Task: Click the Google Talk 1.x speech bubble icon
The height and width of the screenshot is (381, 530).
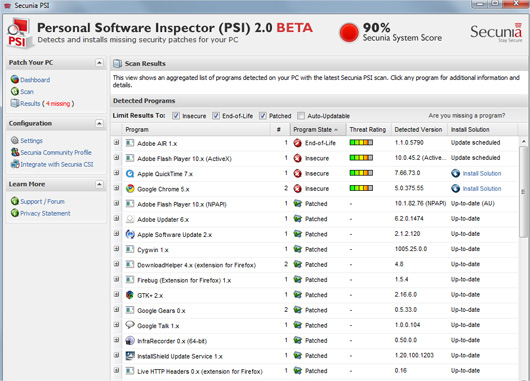Action: coord(130,325)
